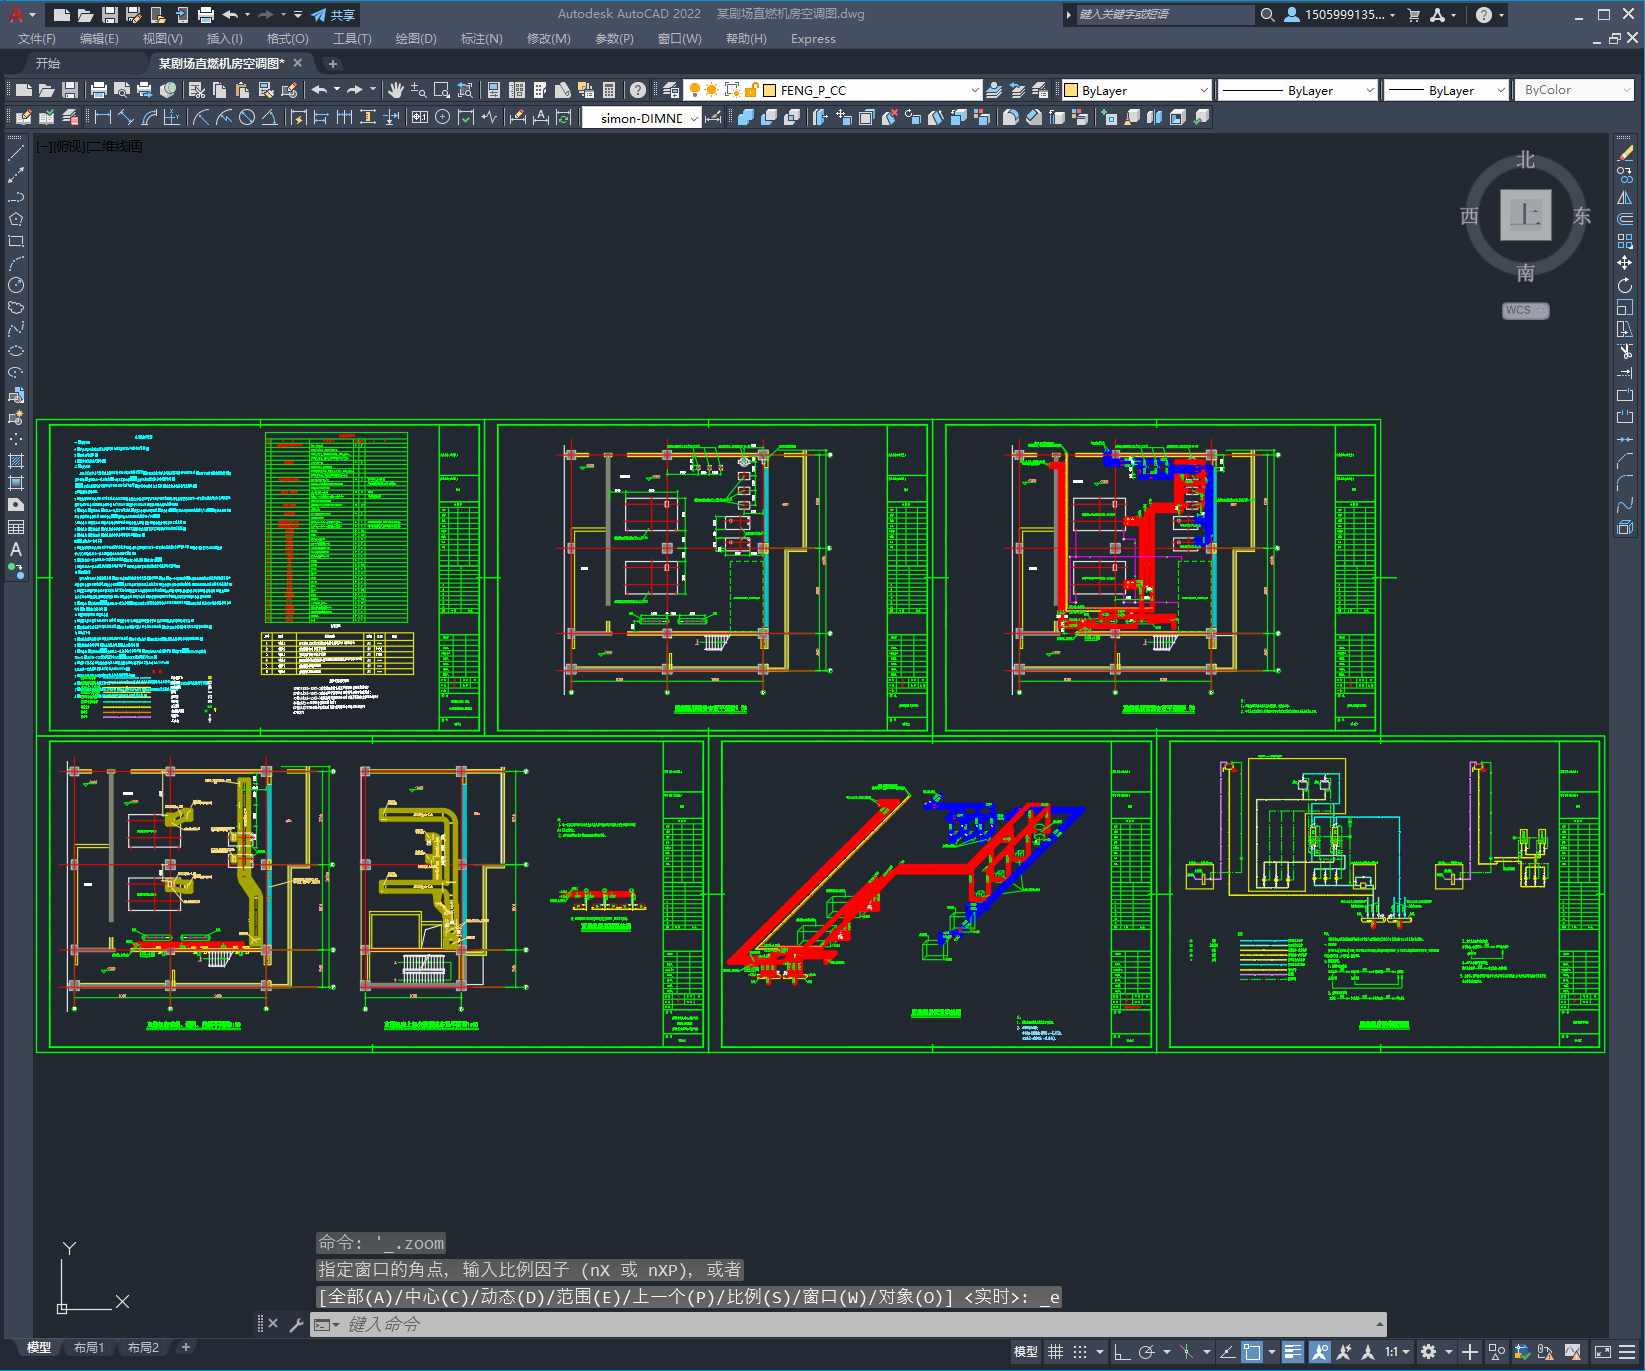Click the Diameter dimension tool
Viewport: 1645px width, 1371px height.
pyautogui.click(x=247, y=117)
